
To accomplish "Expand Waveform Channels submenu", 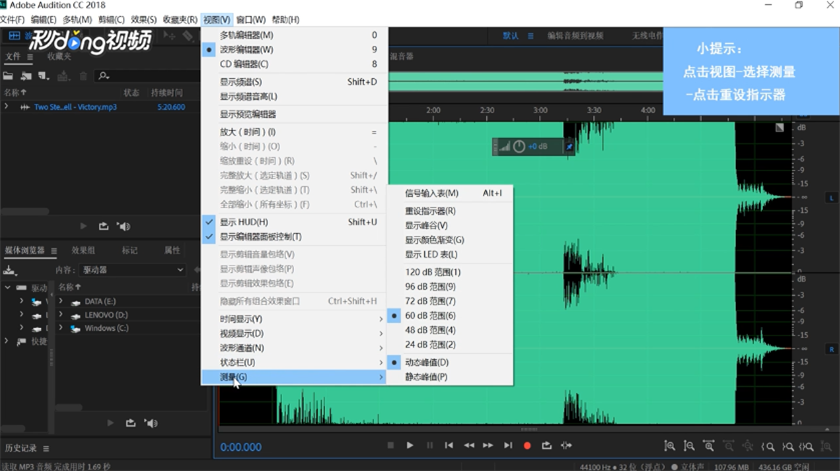I will (294, 348).
